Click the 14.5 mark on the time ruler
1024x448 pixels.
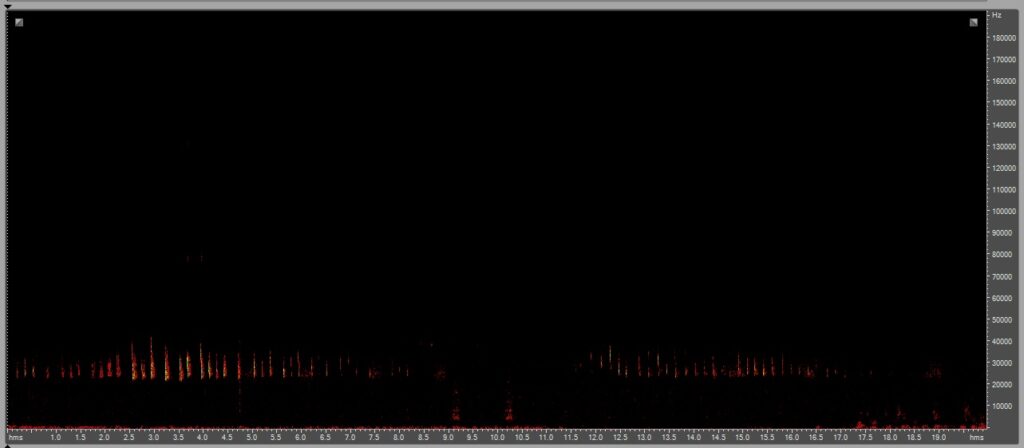coord(718,437)
